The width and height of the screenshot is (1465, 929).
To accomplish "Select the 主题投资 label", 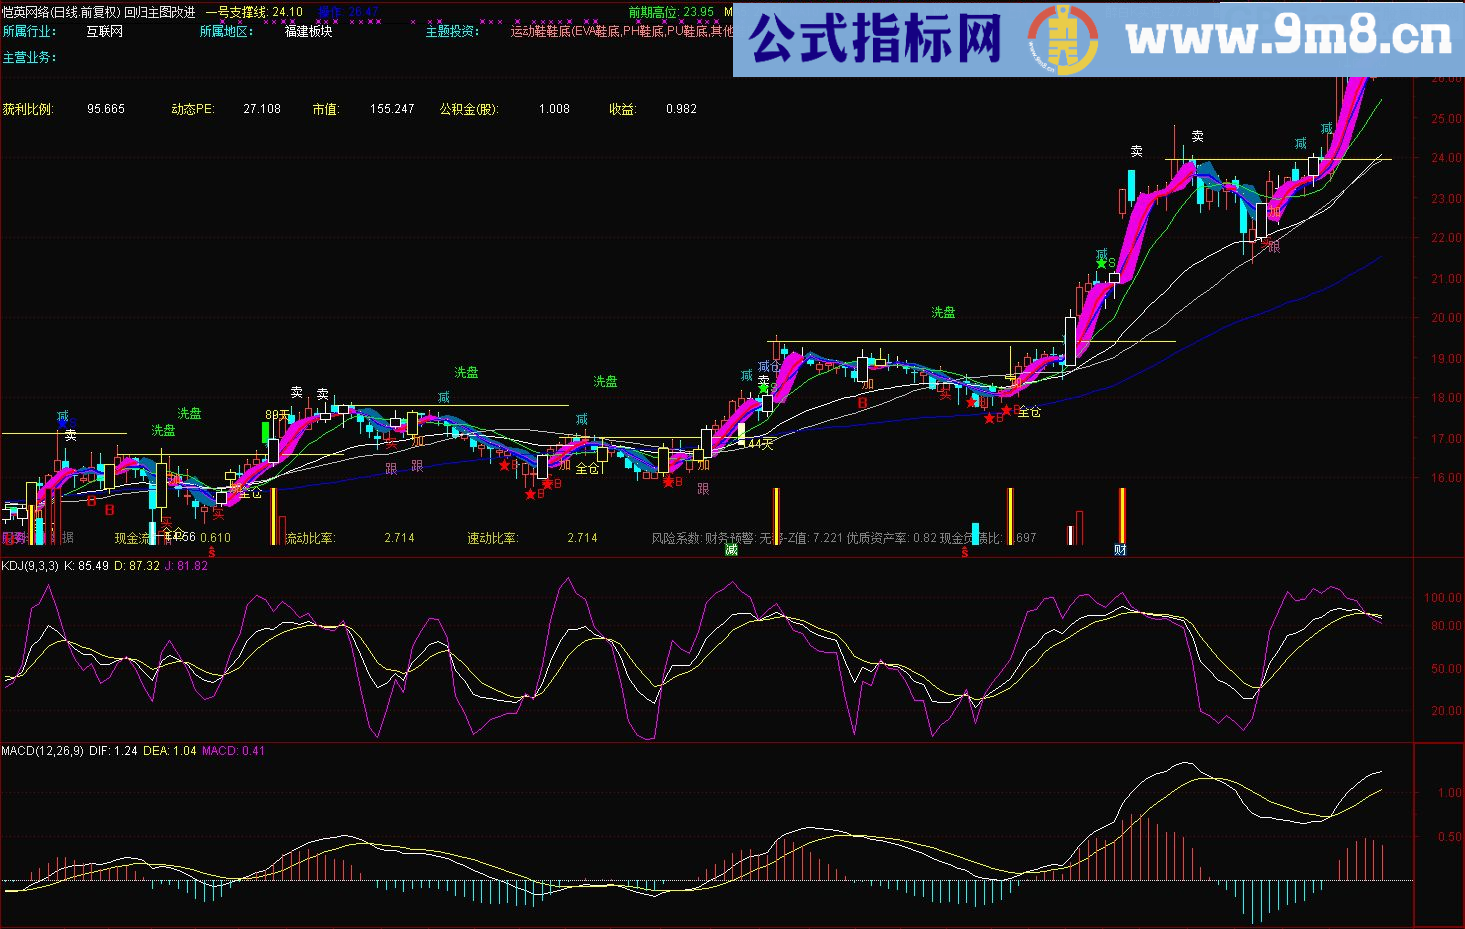I will (453, 32).
